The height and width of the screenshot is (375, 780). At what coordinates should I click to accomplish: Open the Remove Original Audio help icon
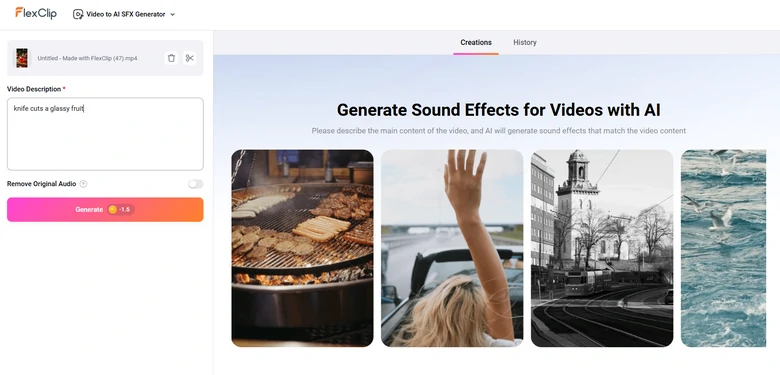[x=84, y=184]
